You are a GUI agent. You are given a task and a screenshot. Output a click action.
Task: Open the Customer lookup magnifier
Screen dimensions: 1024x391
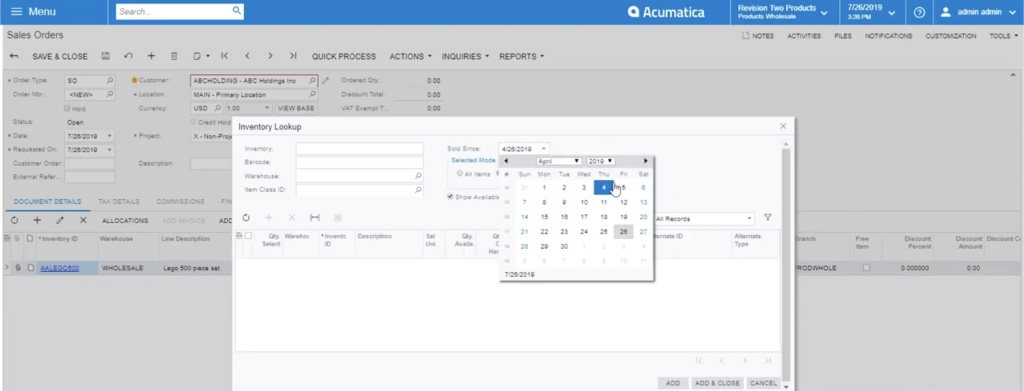pyautogui.click(x=313, y=81)
